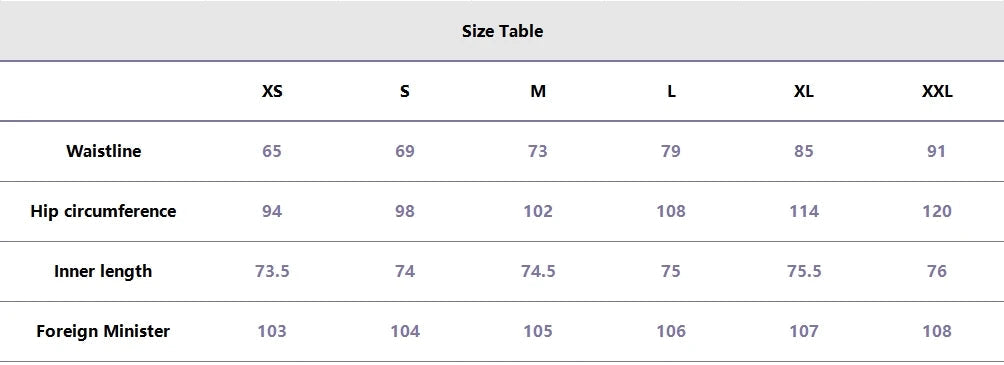Select Hip circumference value 120
Viewport: 1004px width, 365px height.
coord(937,211)
